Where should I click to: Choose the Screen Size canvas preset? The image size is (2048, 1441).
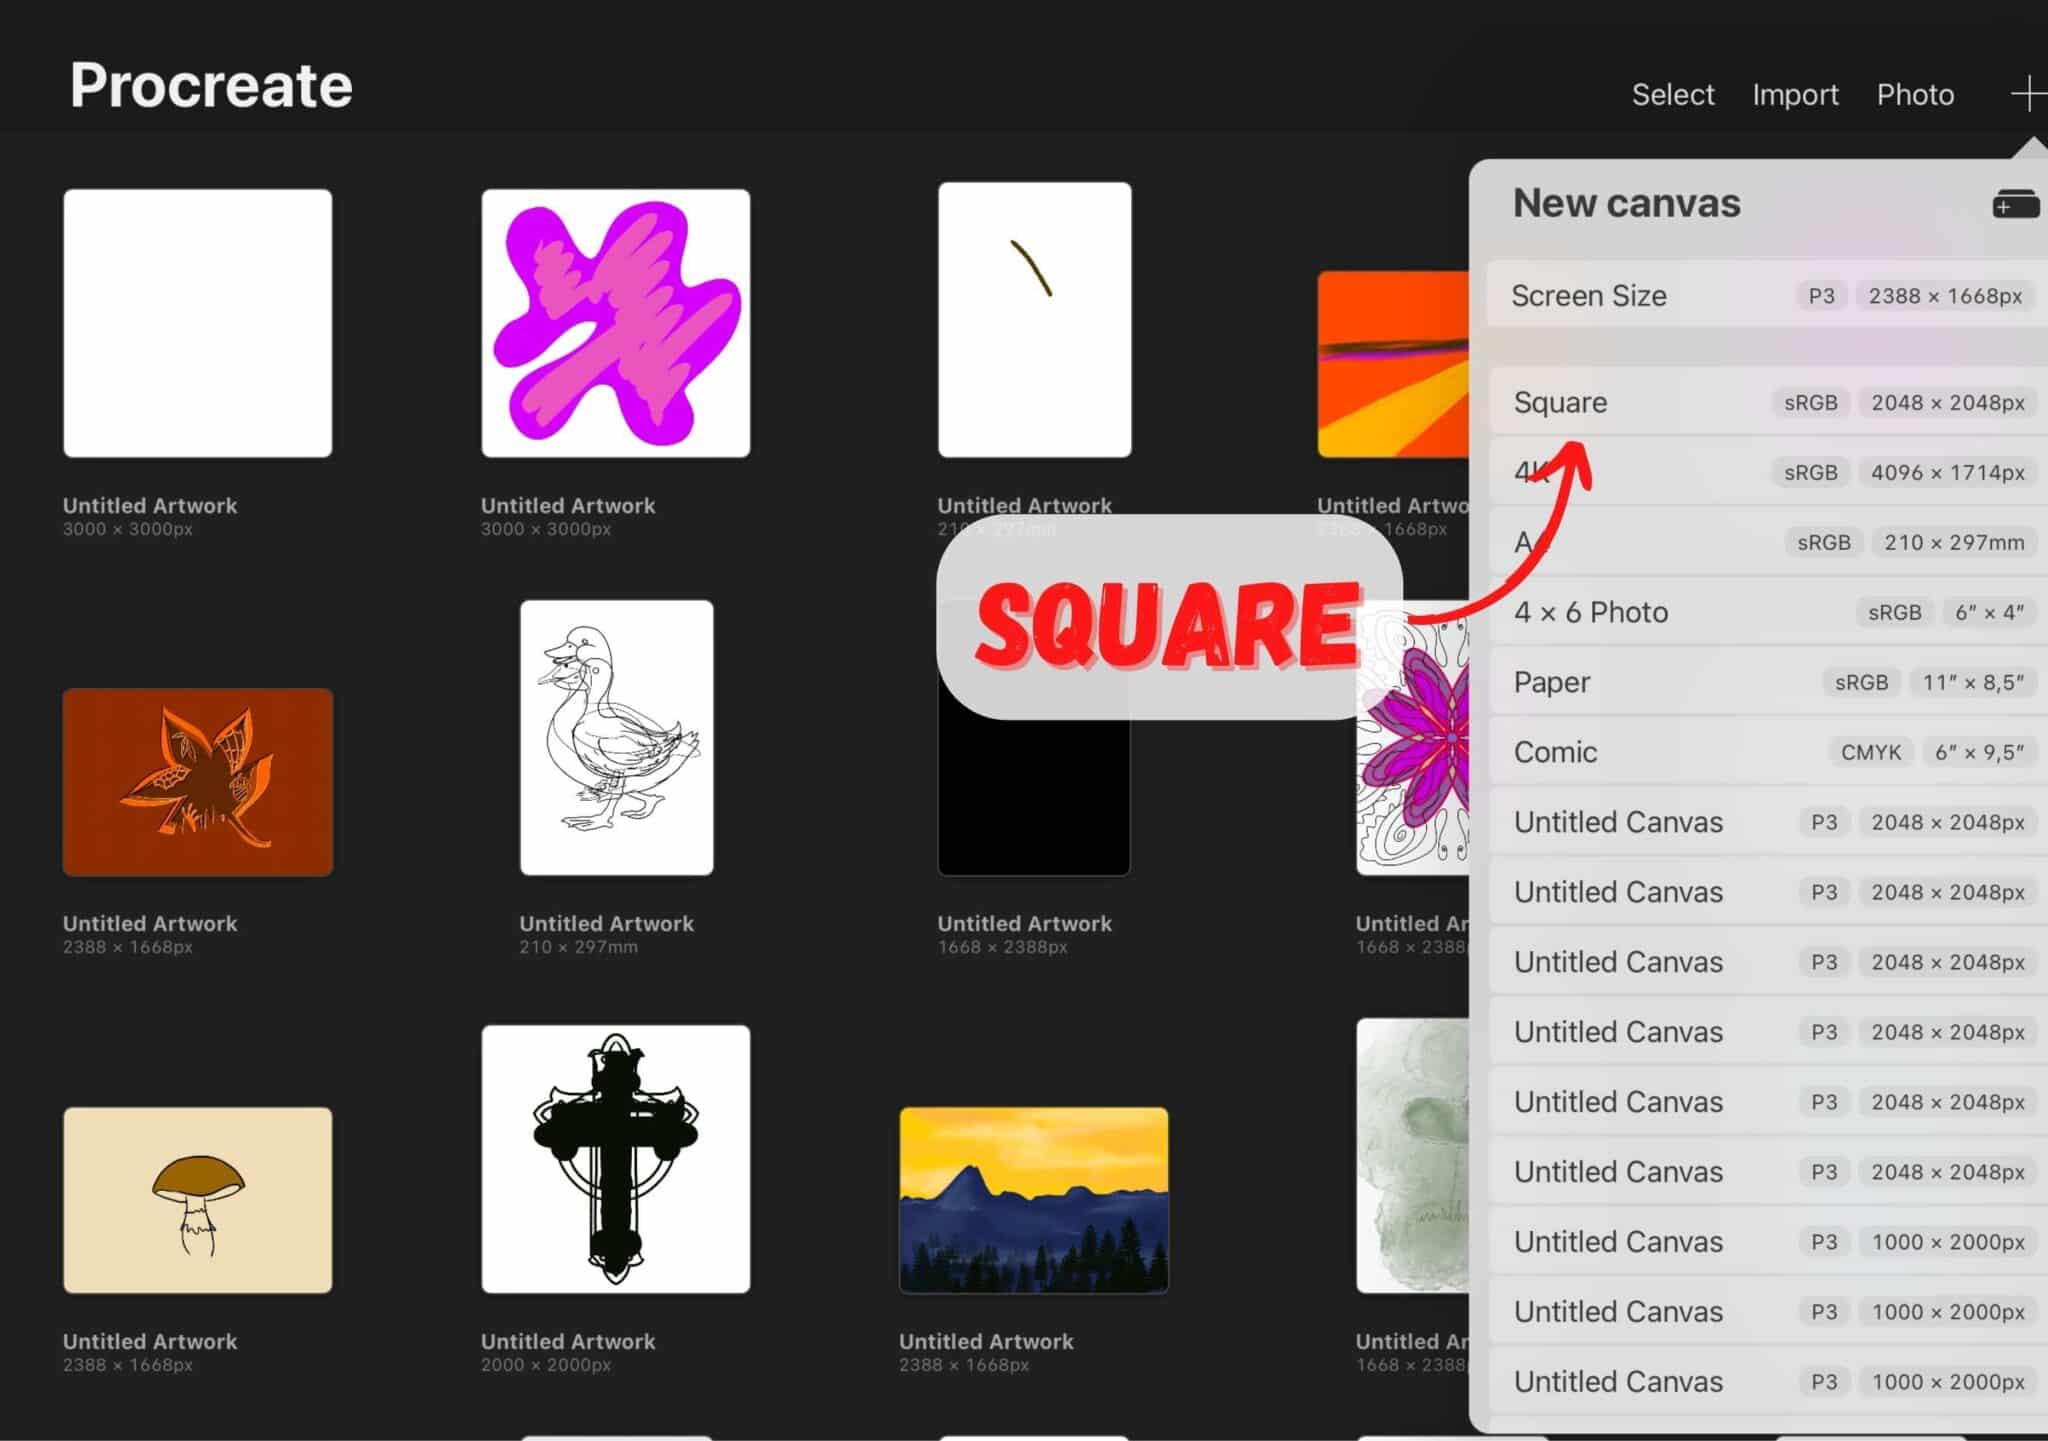click(1767, 295)
